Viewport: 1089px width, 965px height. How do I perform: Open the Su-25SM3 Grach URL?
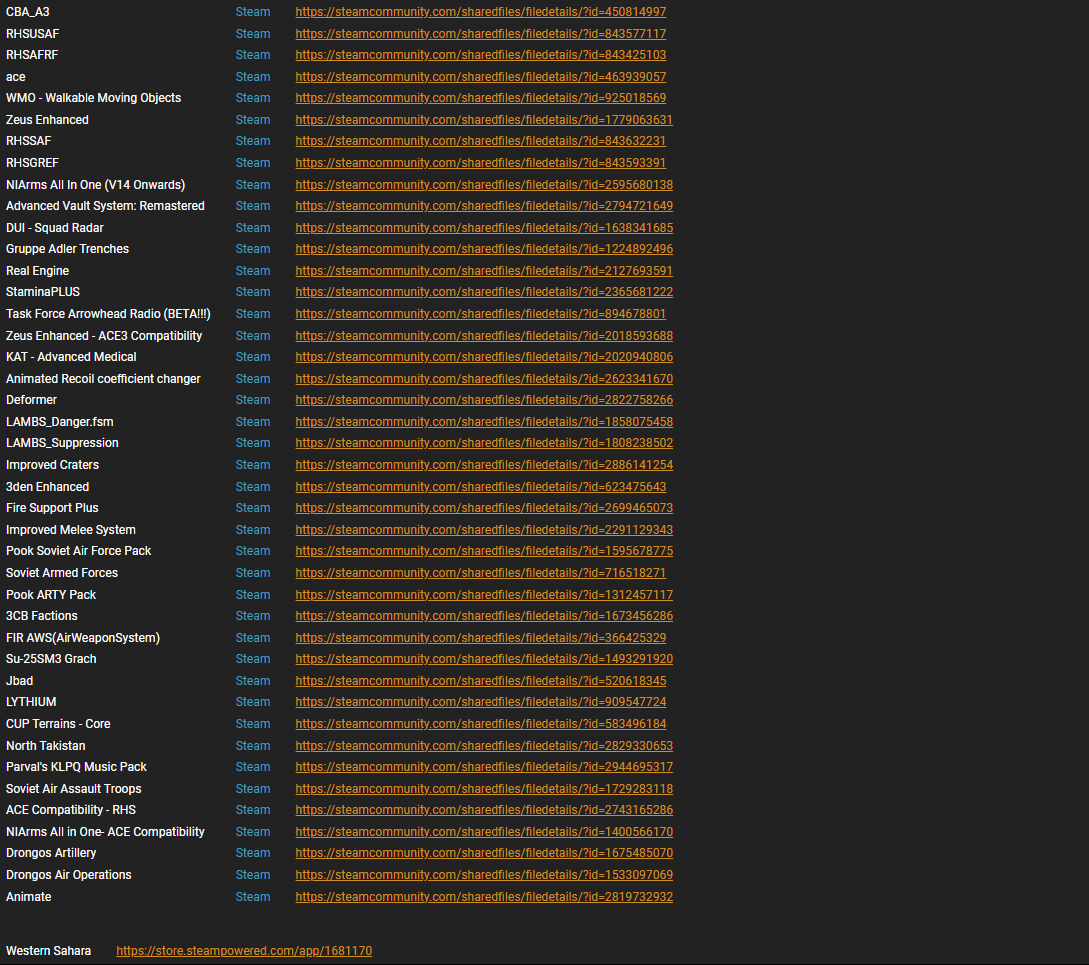[x=484, y=659]
